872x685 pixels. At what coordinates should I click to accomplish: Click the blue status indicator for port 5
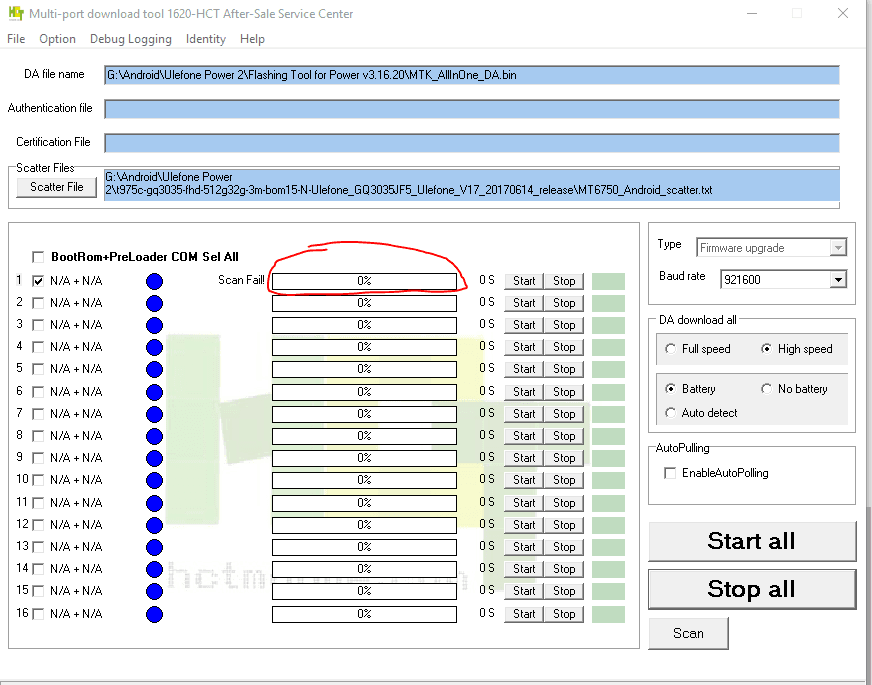coord(154,369)
